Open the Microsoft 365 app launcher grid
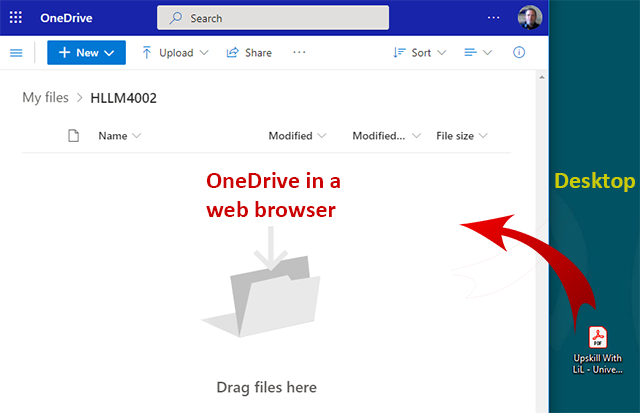The image size is (640, 413). [16, 18]
